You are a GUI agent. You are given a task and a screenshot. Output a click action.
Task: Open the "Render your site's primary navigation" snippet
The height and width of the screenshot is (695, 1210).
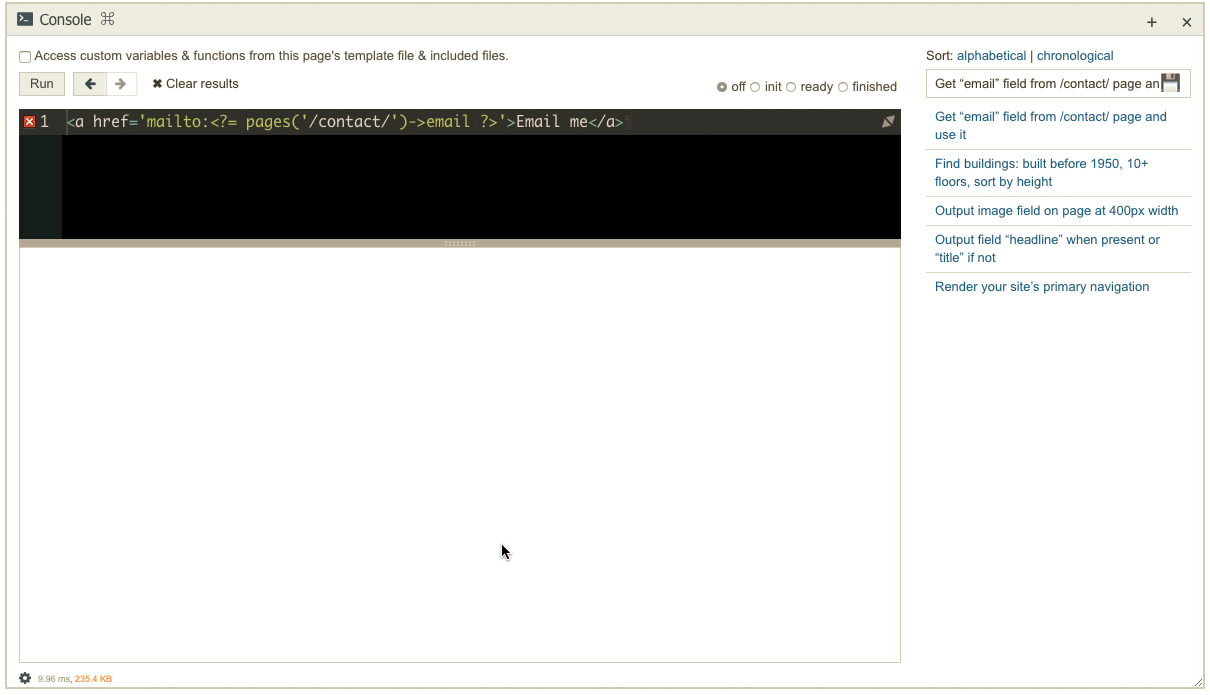click(1041, 286)
